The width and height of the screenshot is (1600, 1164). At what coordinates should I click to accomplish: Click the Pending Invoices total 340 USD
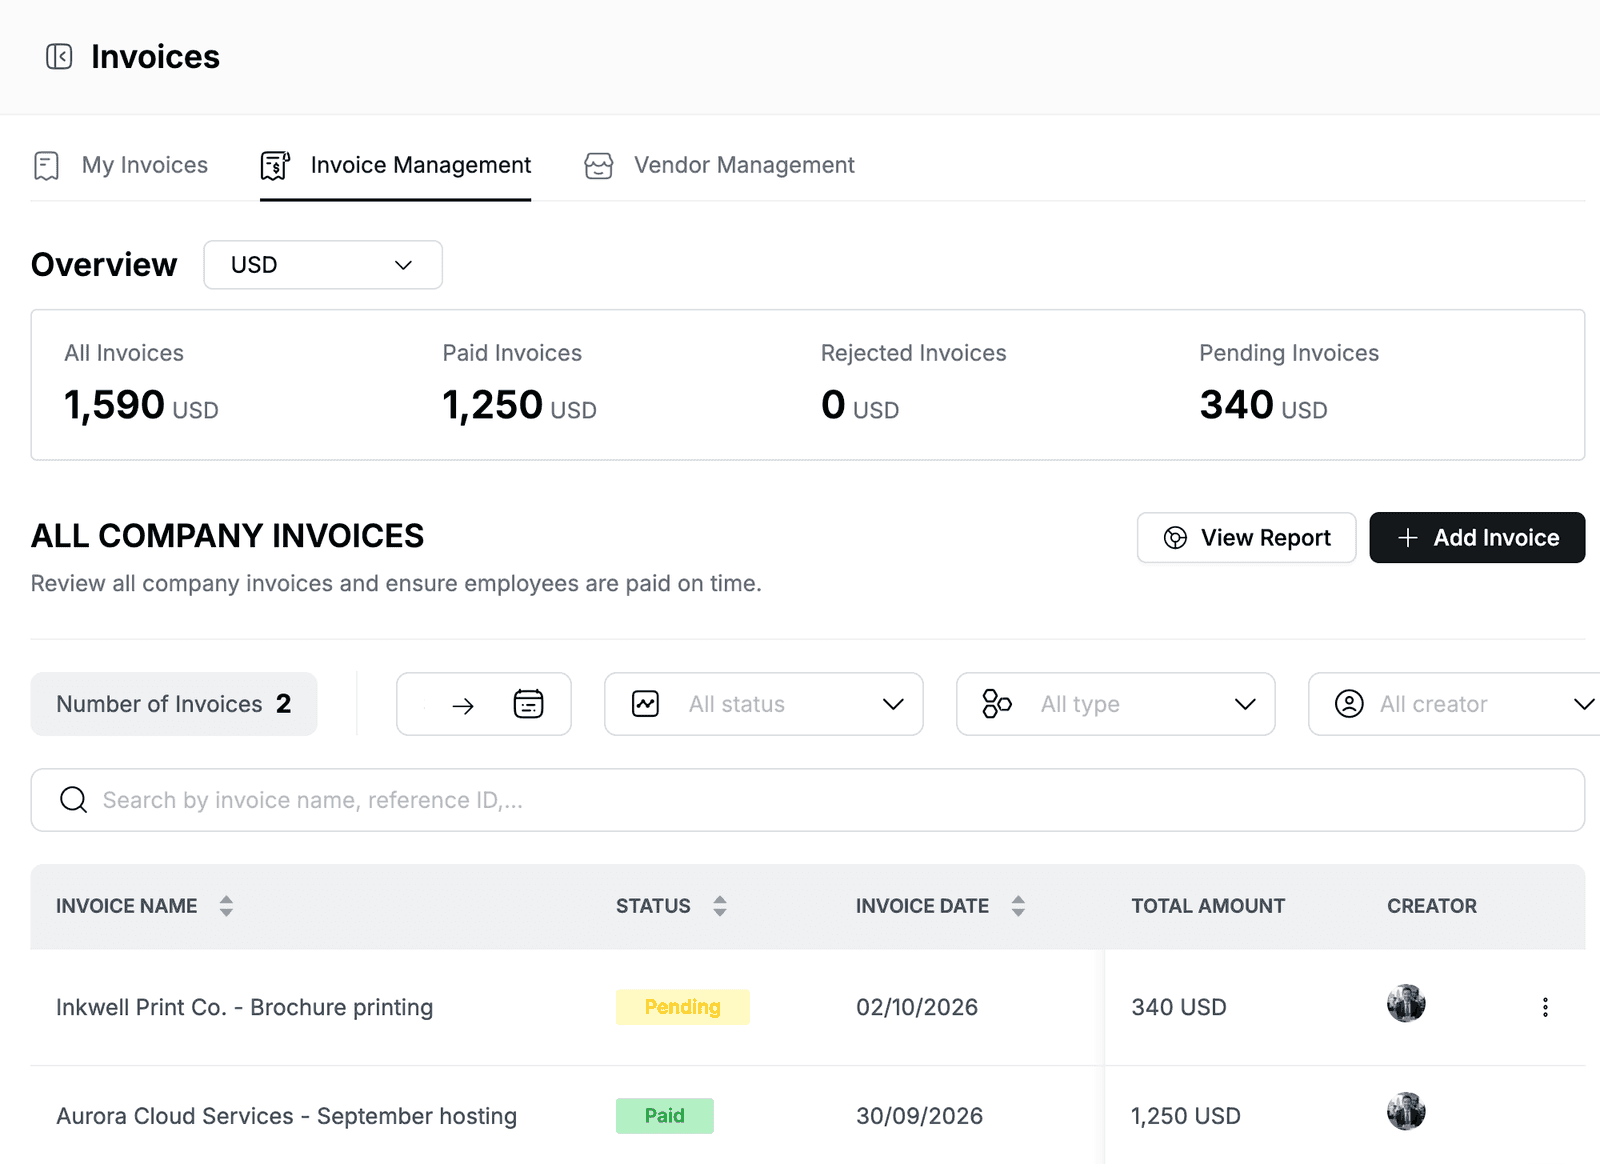(x=1264, y=405)
